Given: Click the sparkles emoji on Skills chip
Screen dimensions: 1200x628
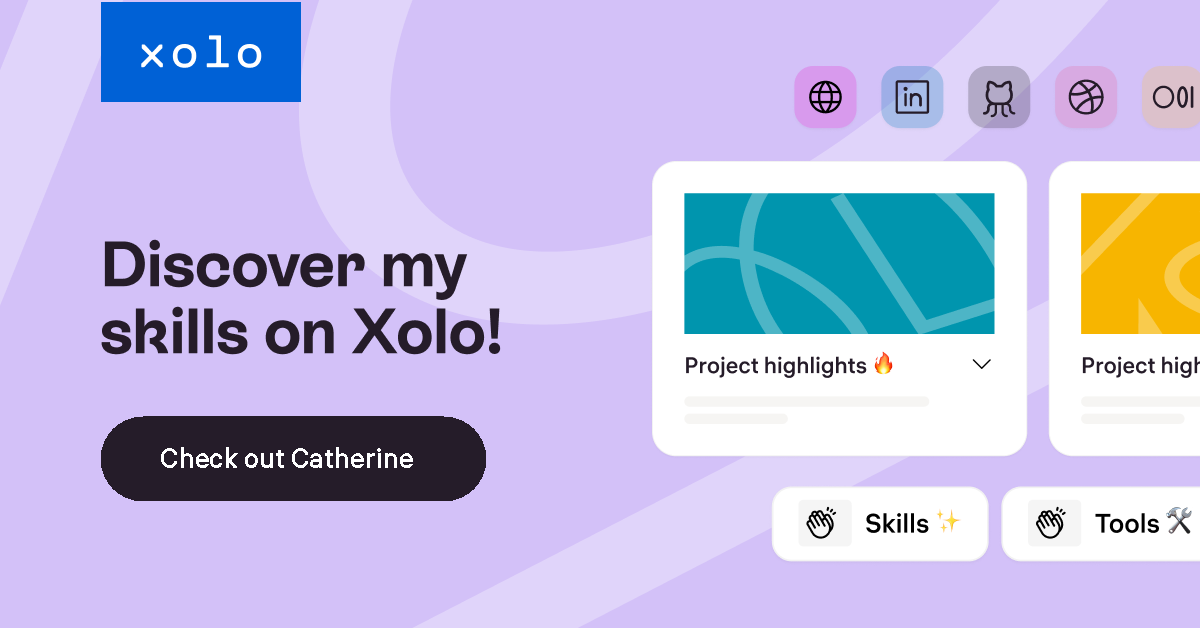Looking at the screenshot, I should 947,522.
